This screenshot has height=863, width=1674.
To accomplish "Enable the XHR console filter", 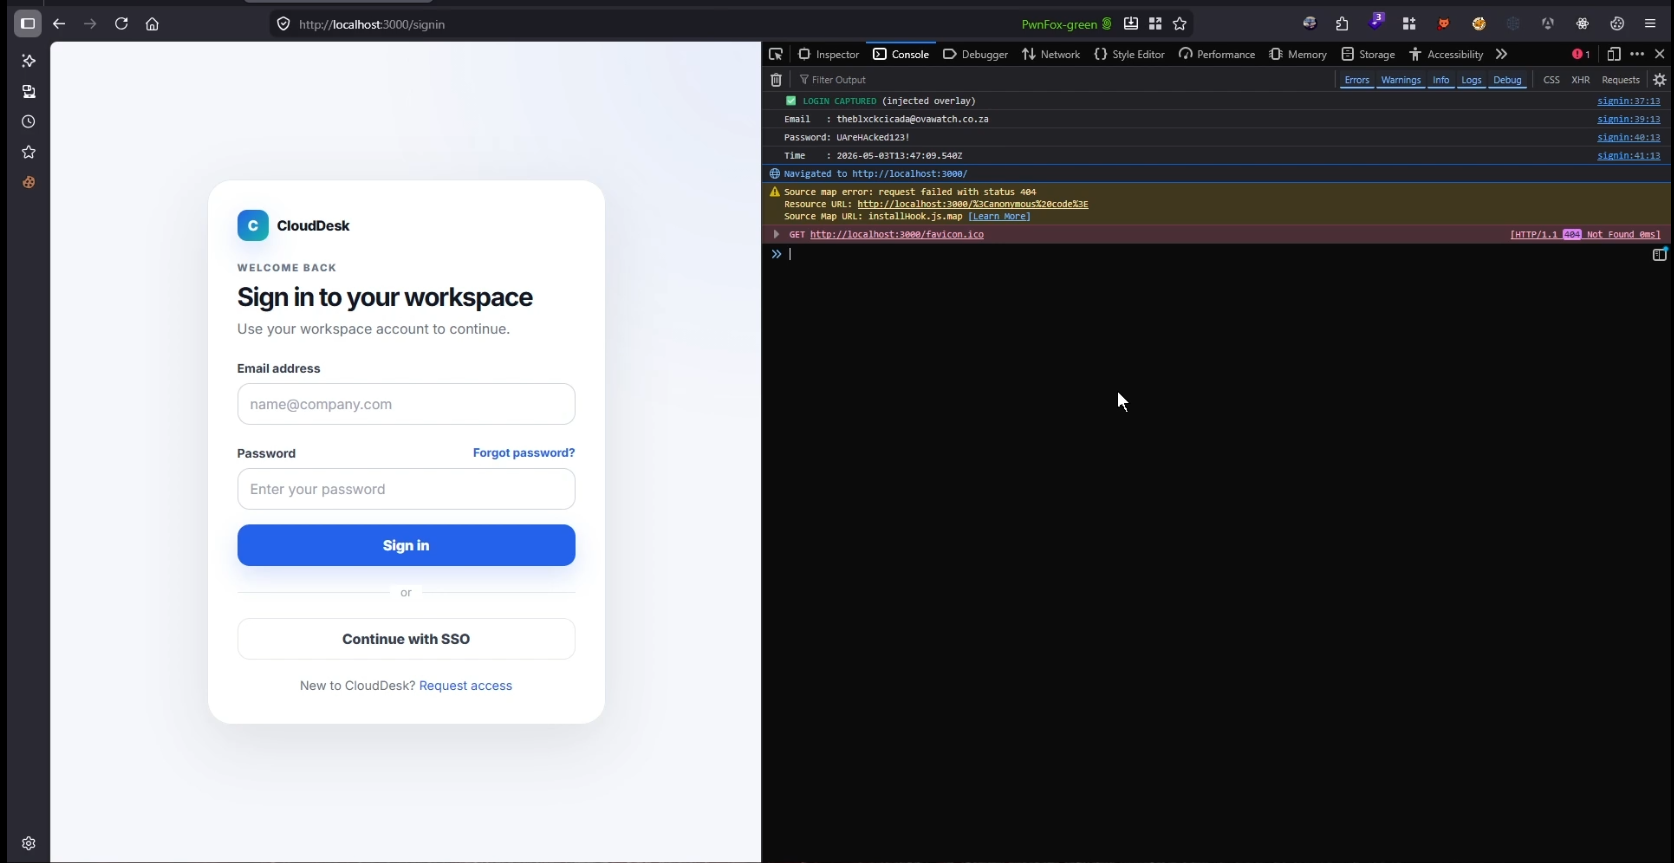I will [x=1580, y=80].
